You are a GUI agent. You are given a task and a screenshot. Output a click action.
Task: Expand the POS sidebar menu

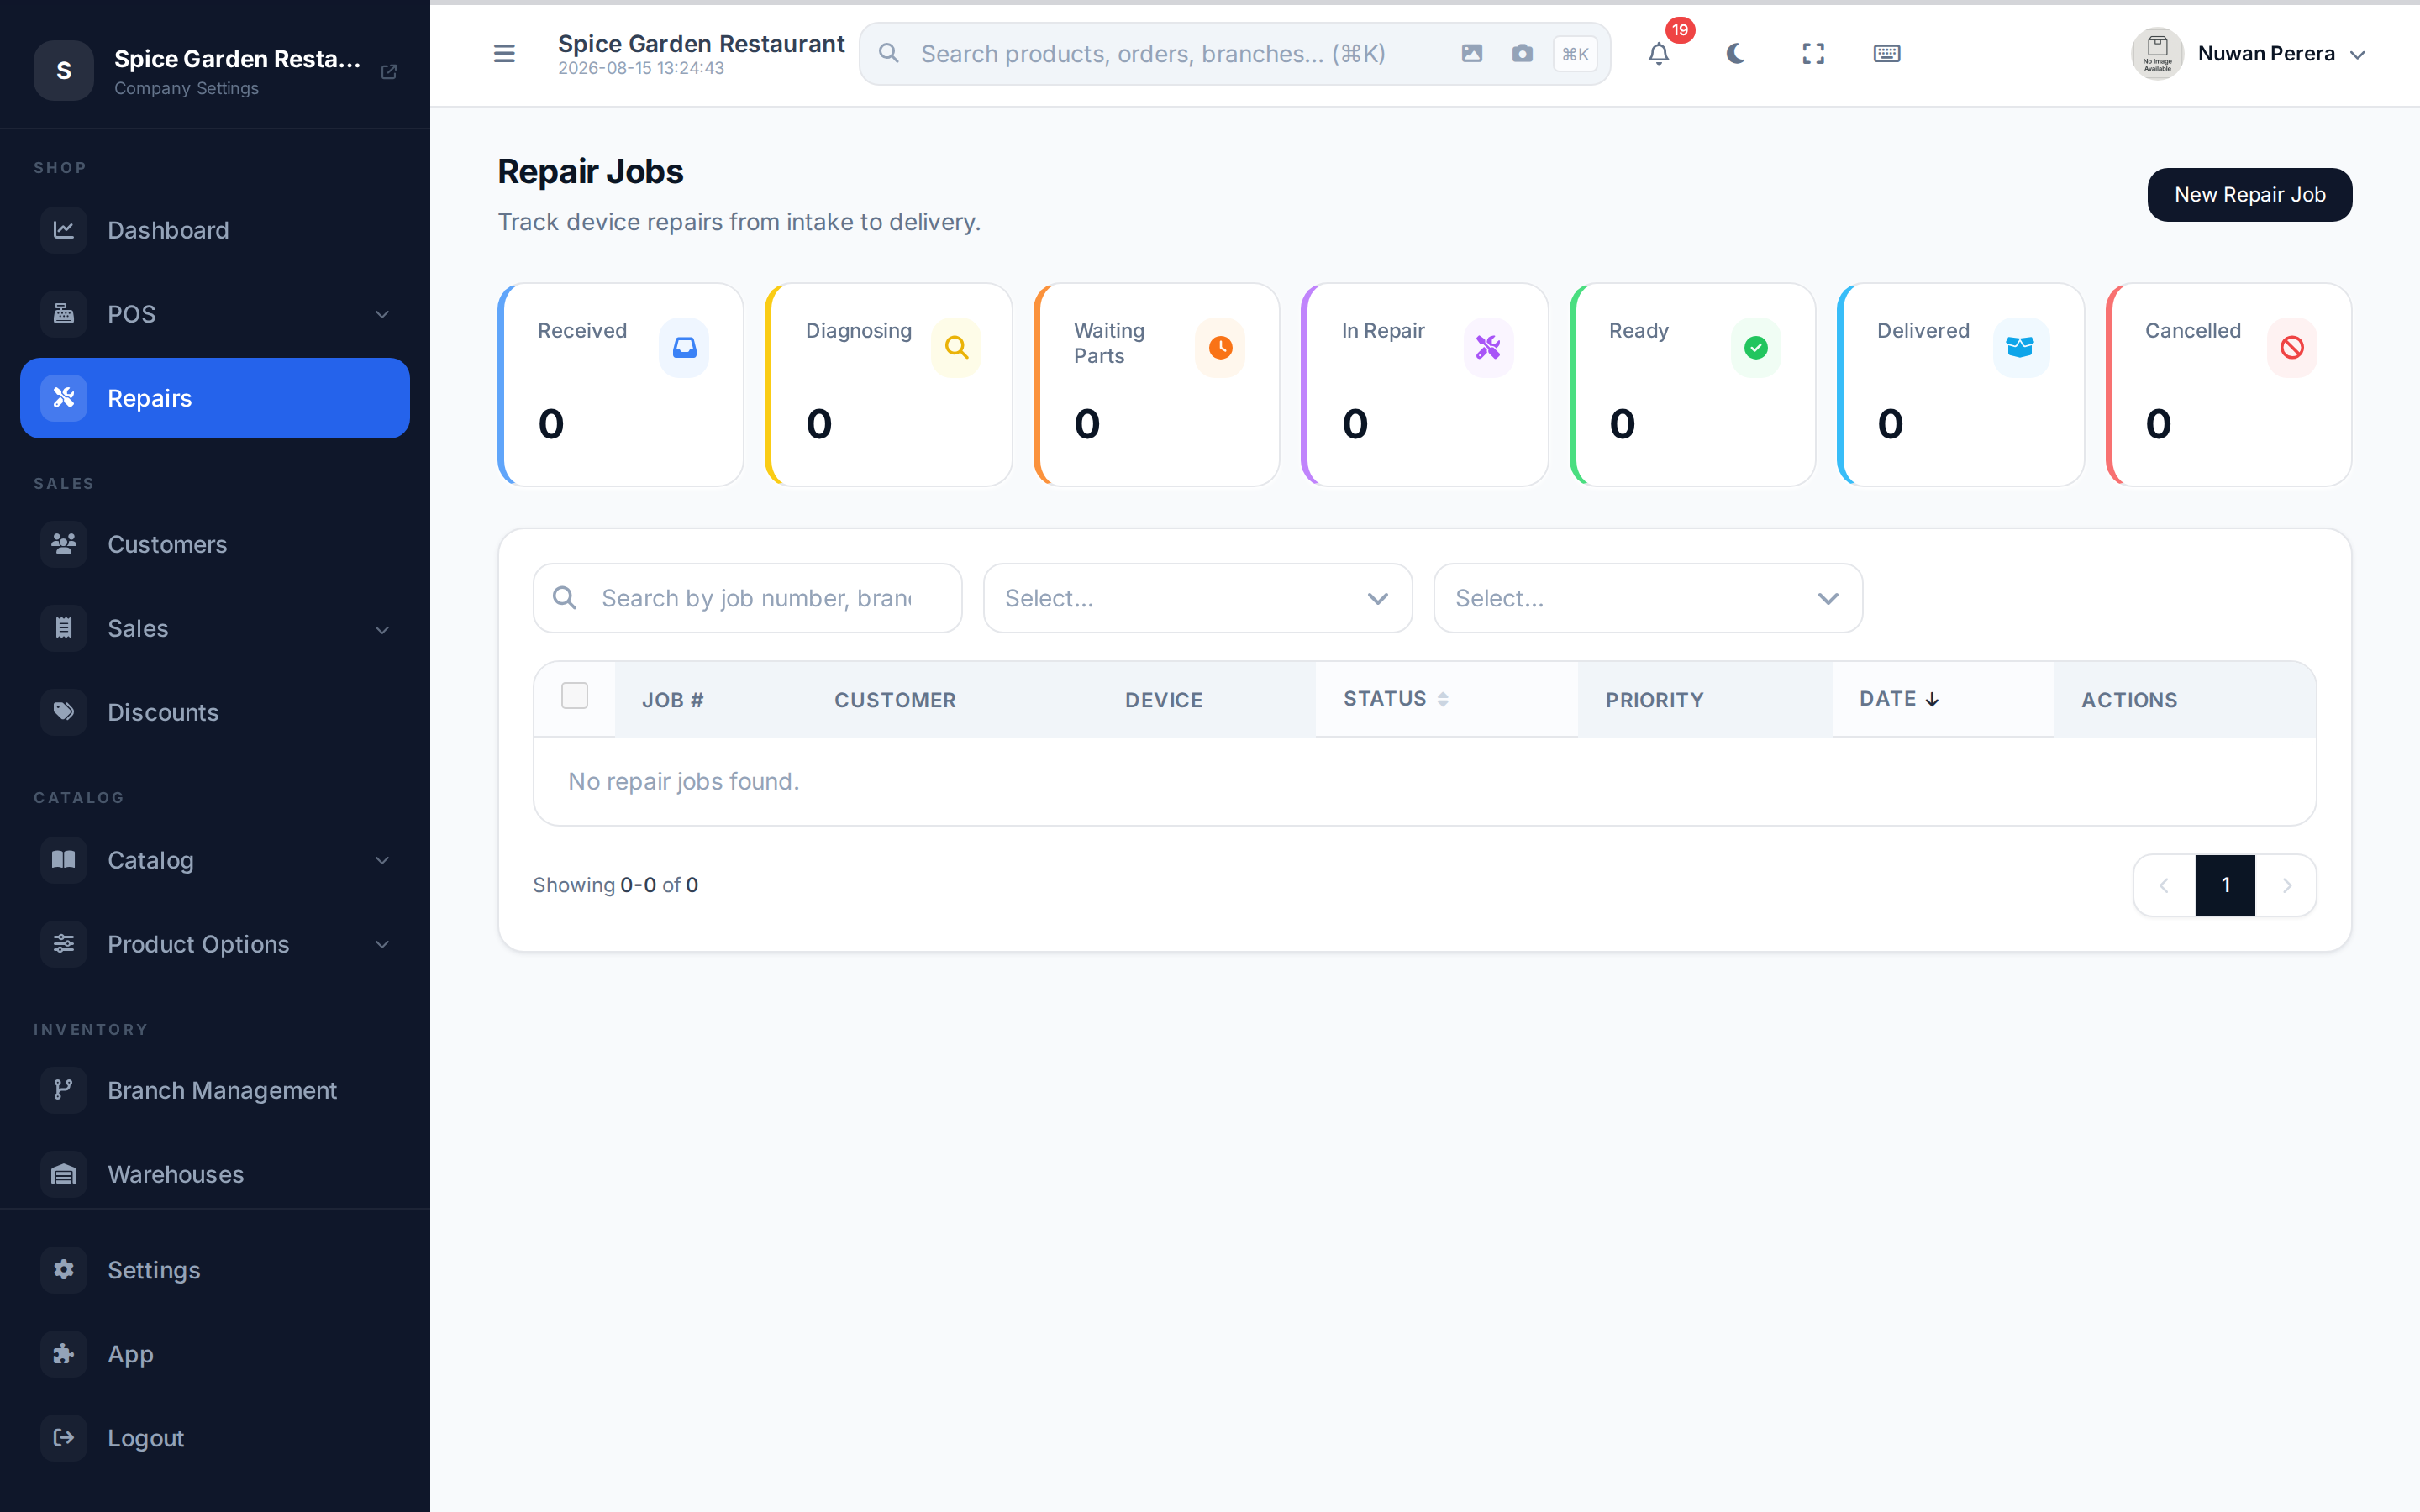pyautogui.click(x=215, y=314)
